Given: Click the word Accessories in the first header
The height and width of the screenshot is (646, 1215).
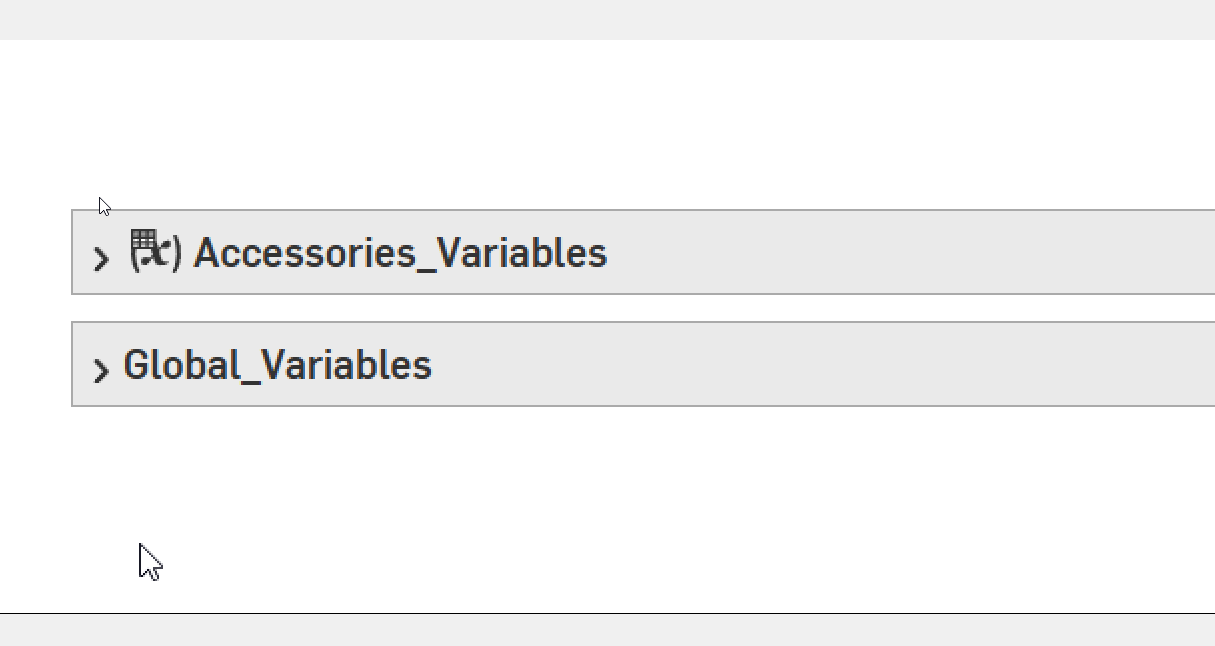Looking at the screenshot, I should coord(303,253).
